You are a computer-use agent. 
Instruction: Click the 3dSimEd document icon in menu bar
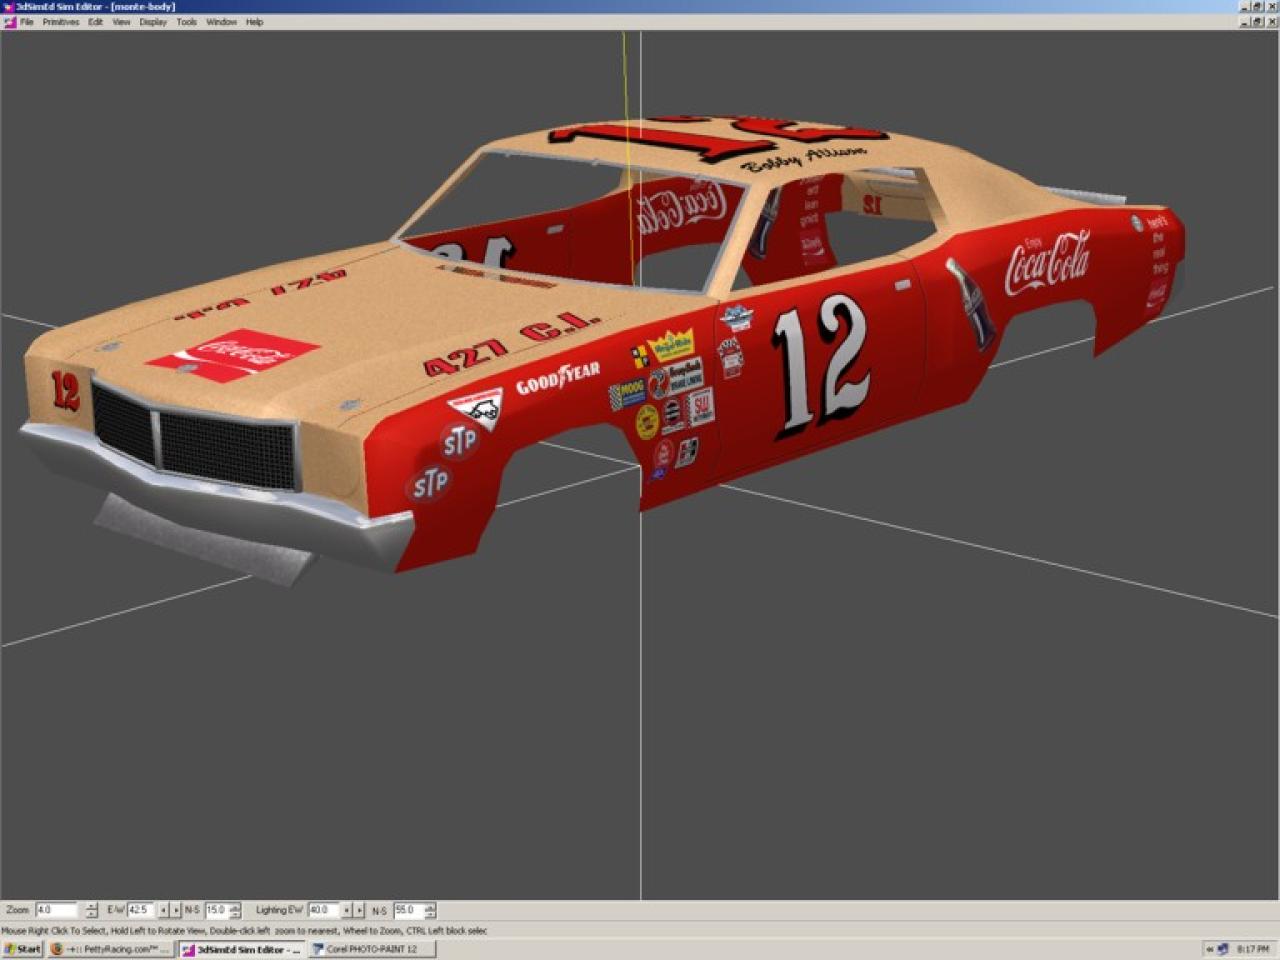click(x=10, y=22)
